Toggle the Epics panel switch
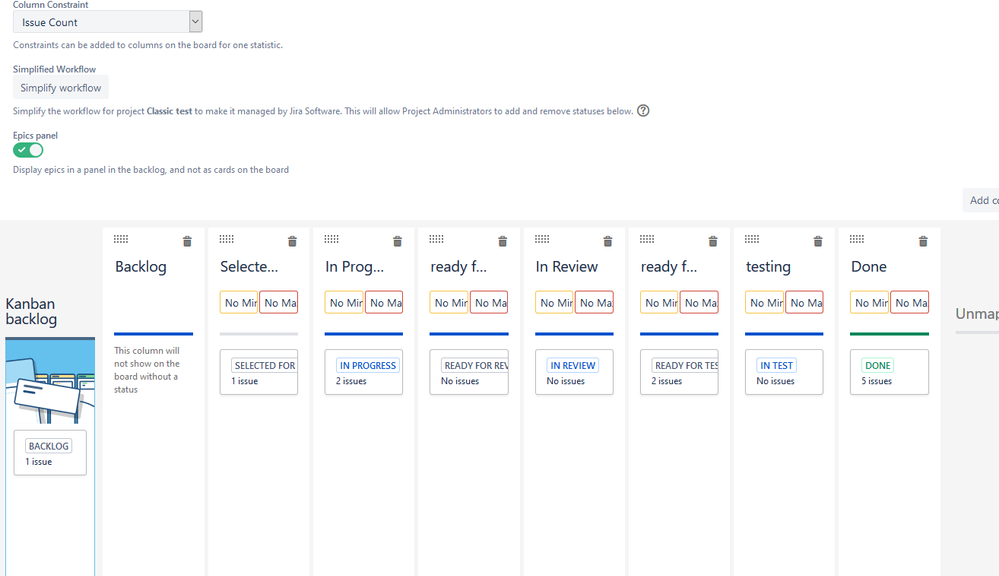 (x=28, y=150)
